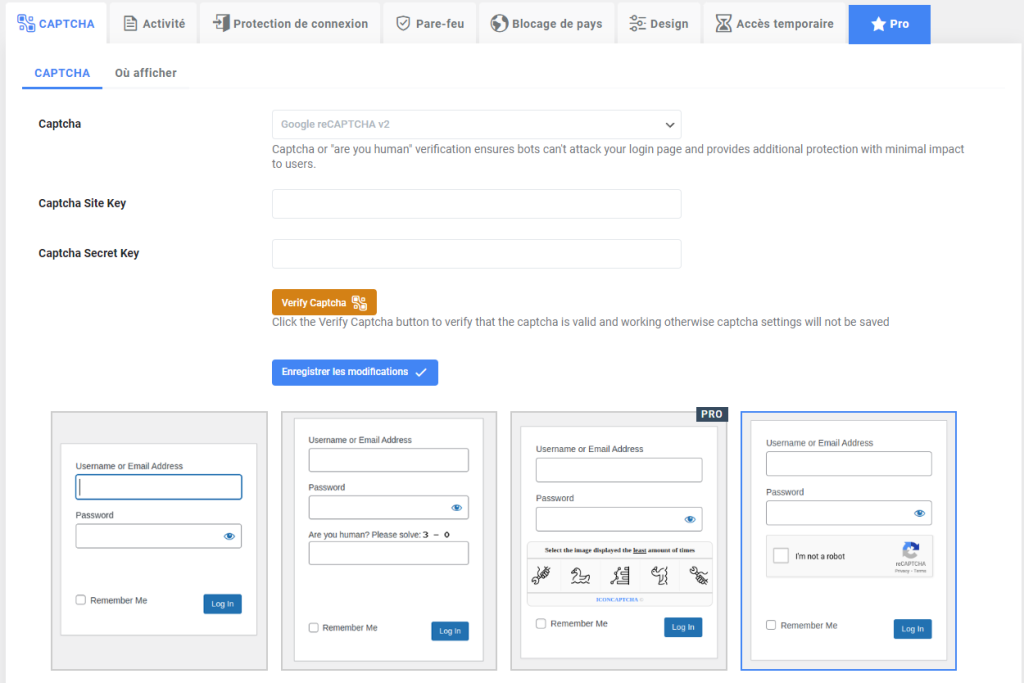Click the Captcha Site Key input field

tap(476, 203)
